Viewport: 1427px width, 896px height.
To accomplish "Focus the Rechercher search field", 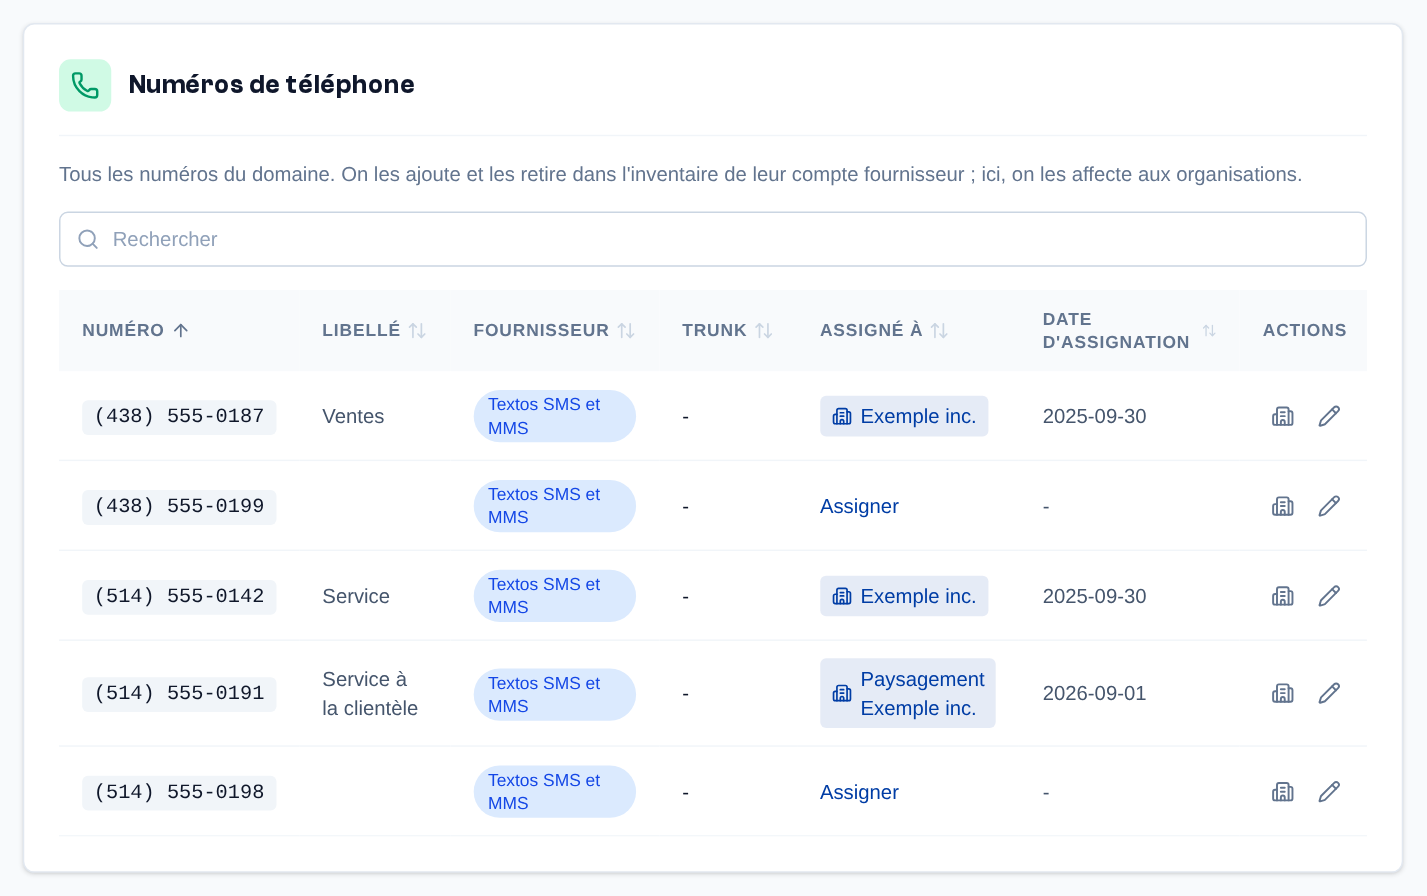I will [x=713, y=239].
